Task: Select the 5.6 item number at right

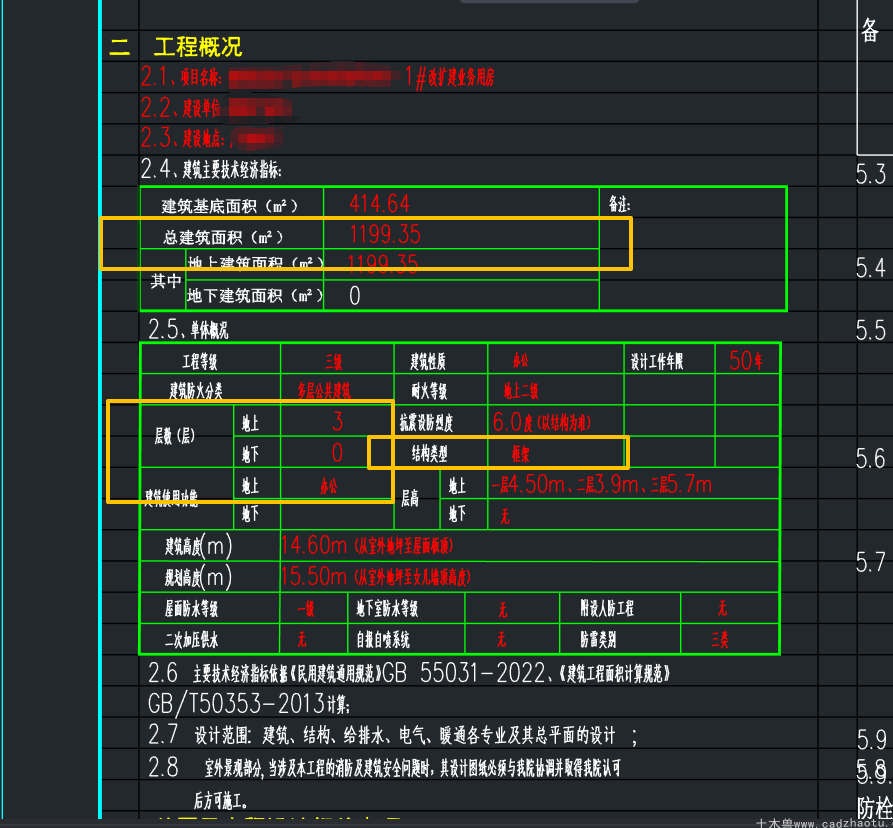Action: point(871,458)
